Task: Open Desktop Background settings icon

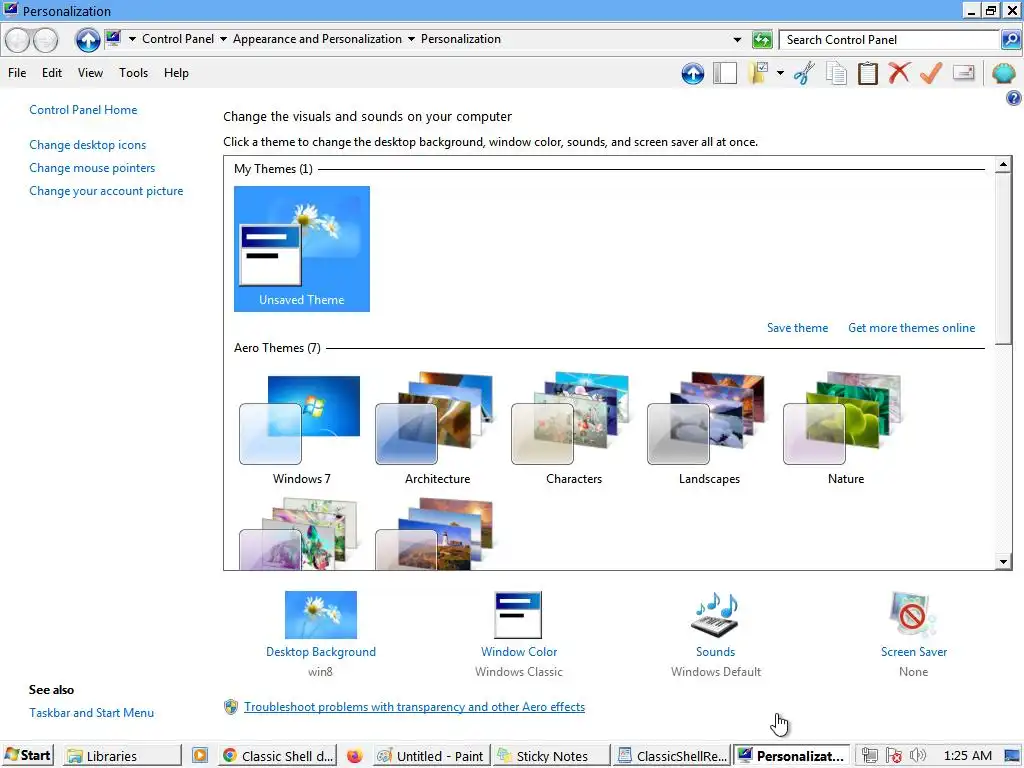Action: (x=321, y=615)
